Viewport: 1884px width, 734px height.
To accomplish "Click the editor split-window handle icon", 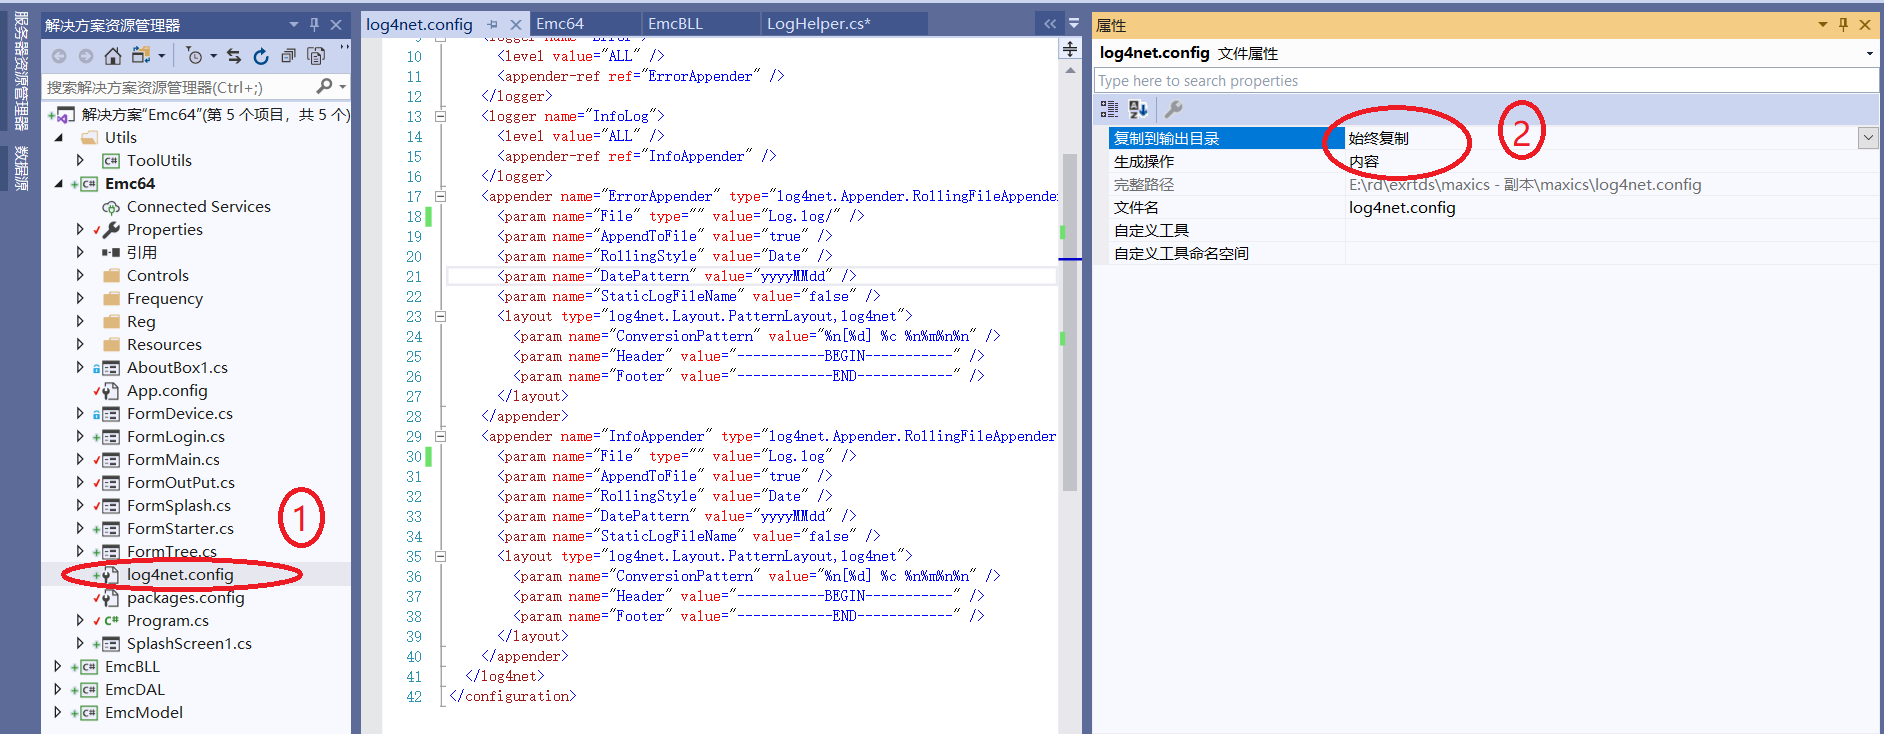I will click(x=1070, y=49).
